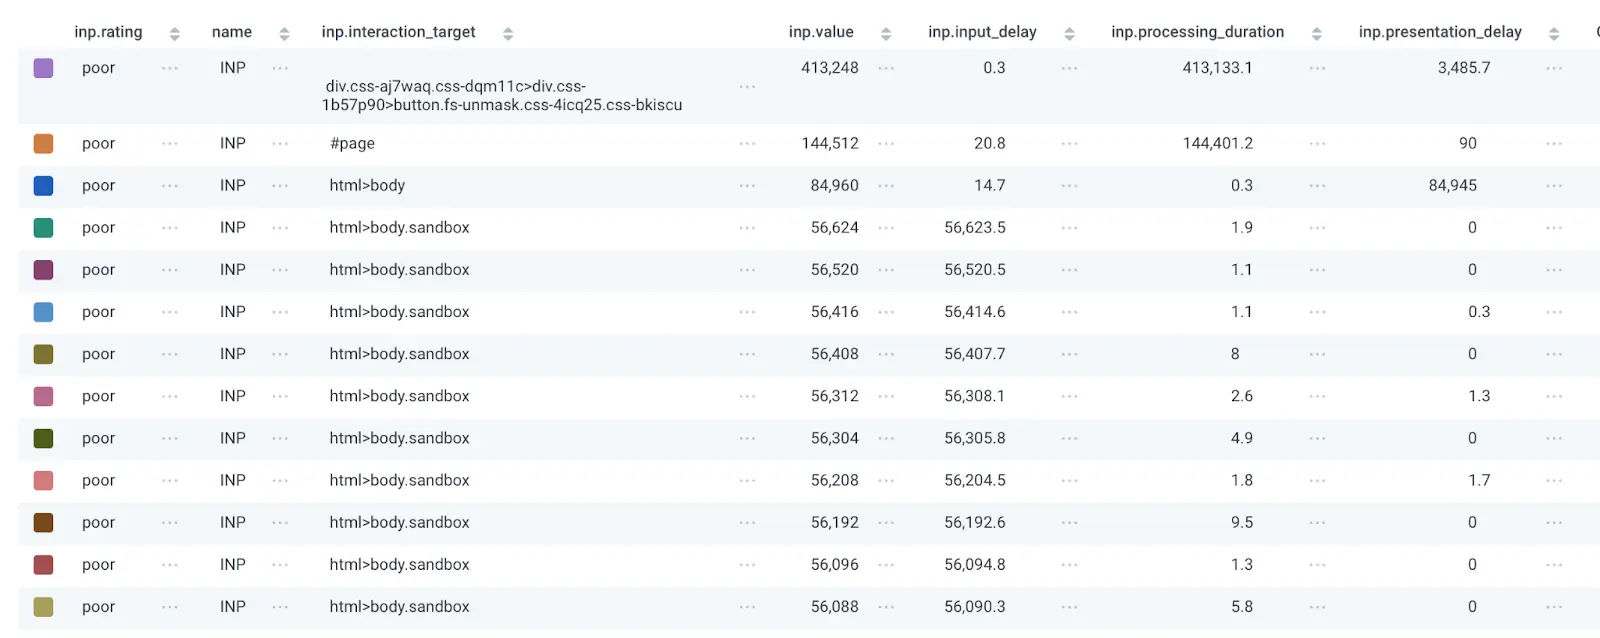The height and width of the screenshot is (638, 1600).
Task: Sort by inp.presentation_delay sort icon
Action: [1553, 34]
